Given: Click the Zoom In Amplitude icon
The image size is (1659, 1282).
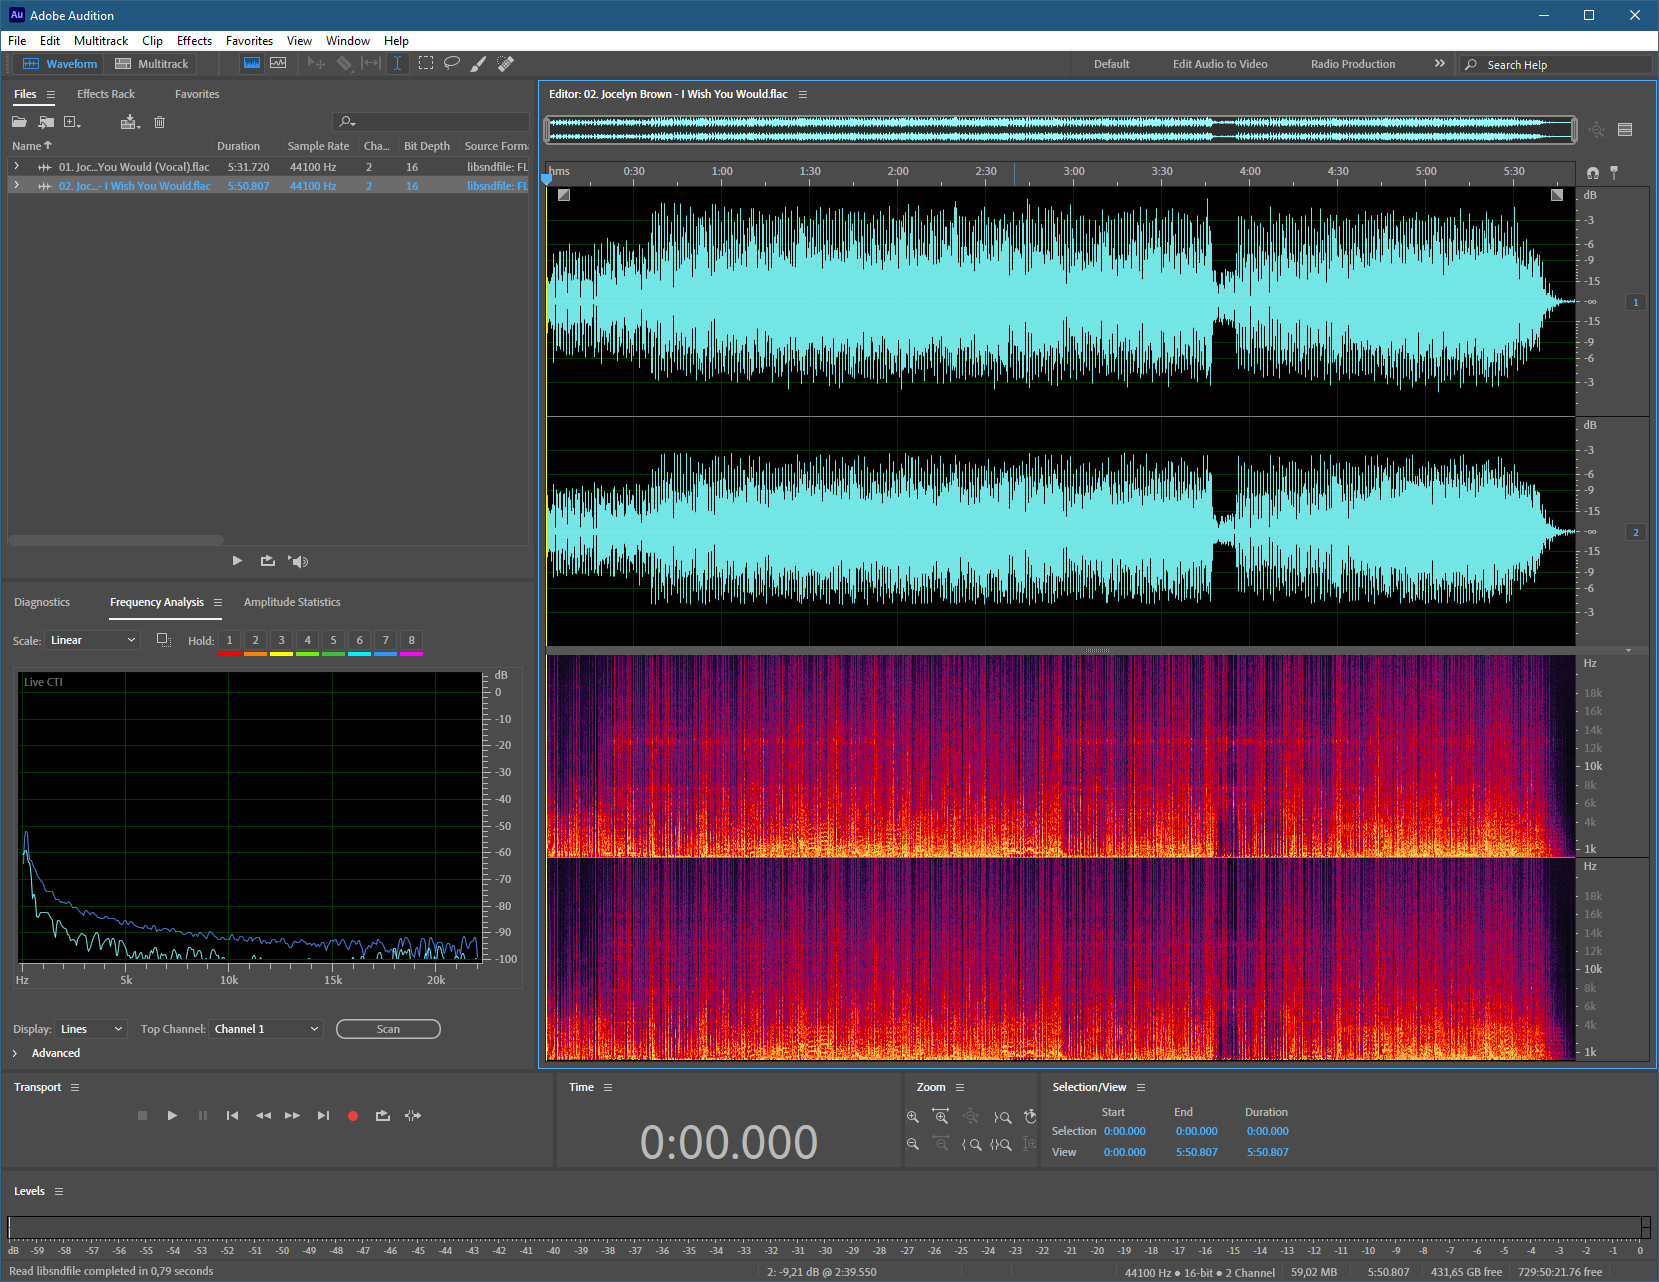Looking at the screenshot, I should (912, 1117).
